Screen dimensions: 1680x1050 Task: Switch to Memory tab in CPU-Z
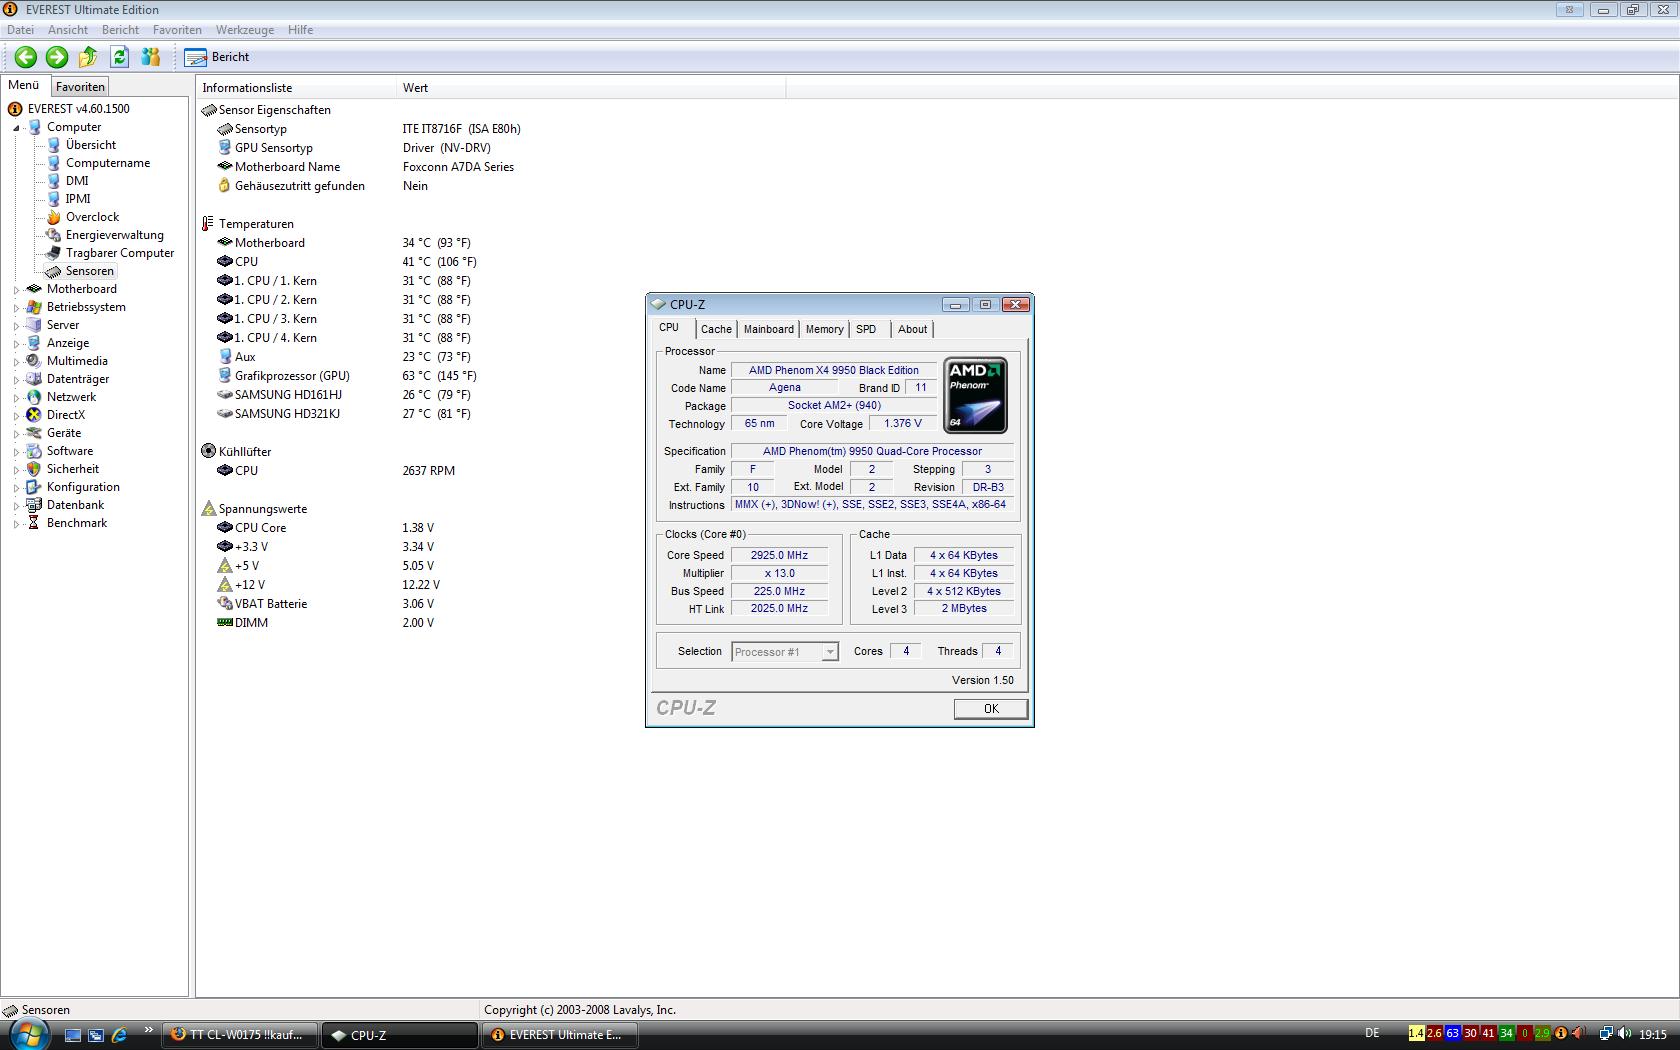click(824, 329)
